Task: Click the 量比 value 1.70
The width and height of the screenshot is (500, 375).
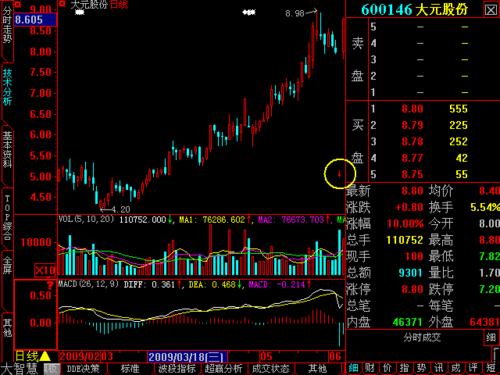Action: (489, 273)
